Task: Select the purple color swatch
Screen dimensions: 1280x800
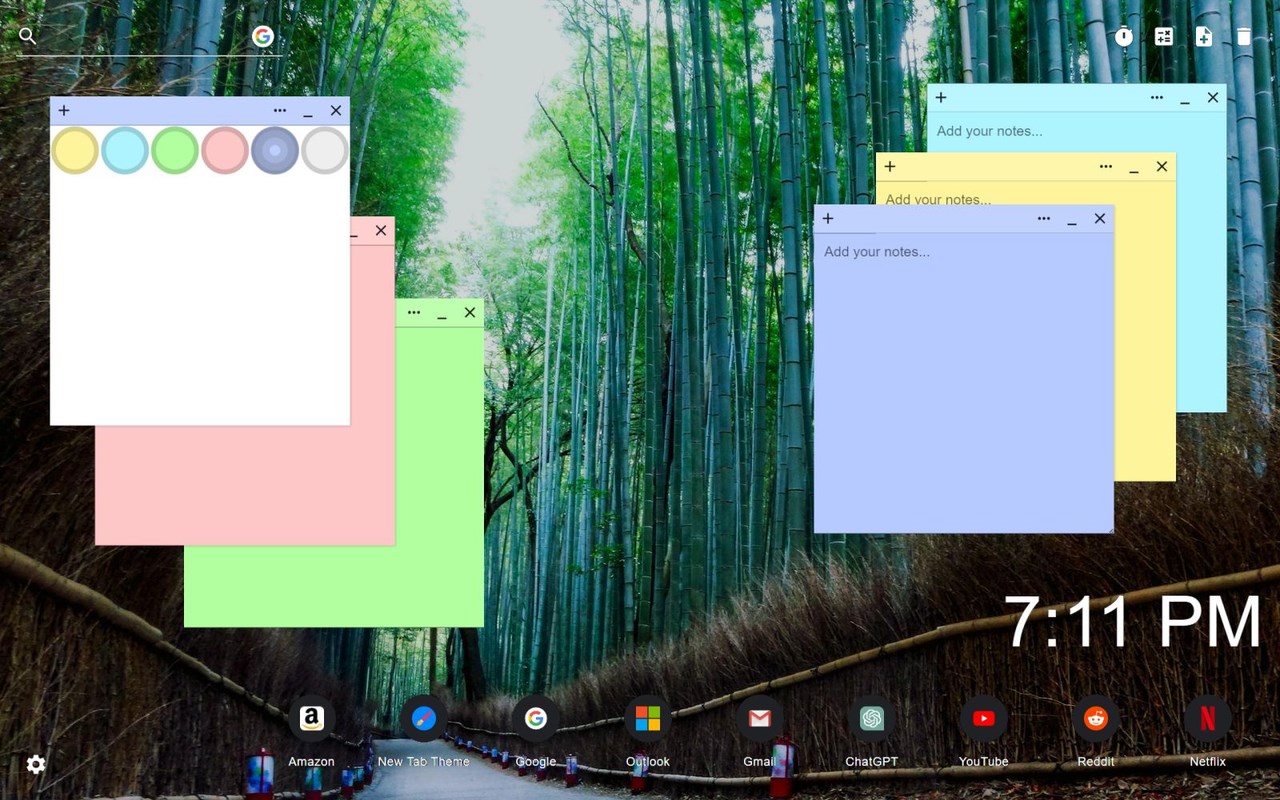Action: point(275,151)
